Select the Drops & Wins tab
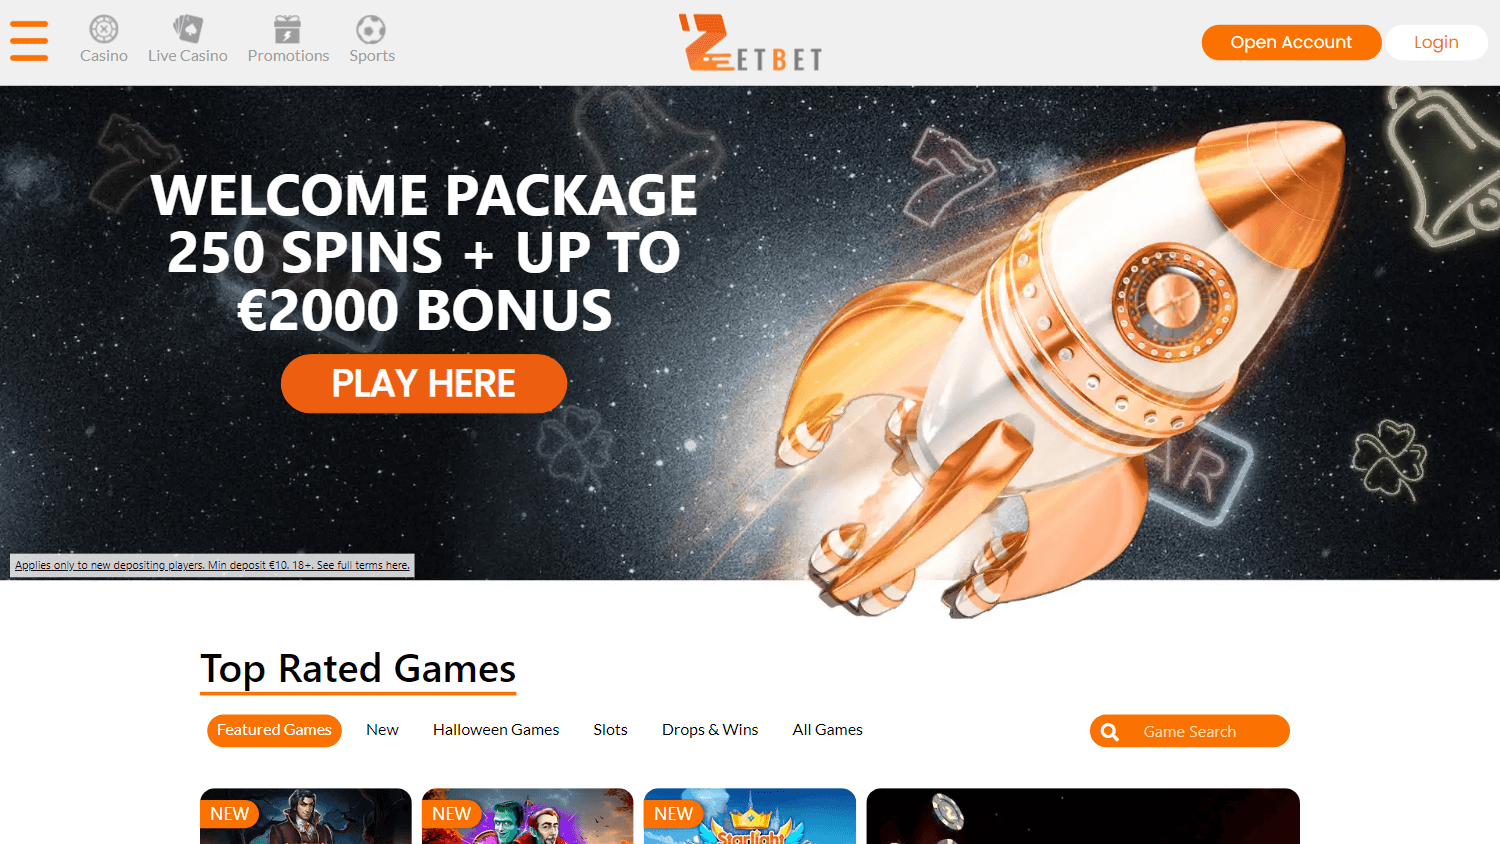This screenshot has height=844, width=1500. coord(710,730)
